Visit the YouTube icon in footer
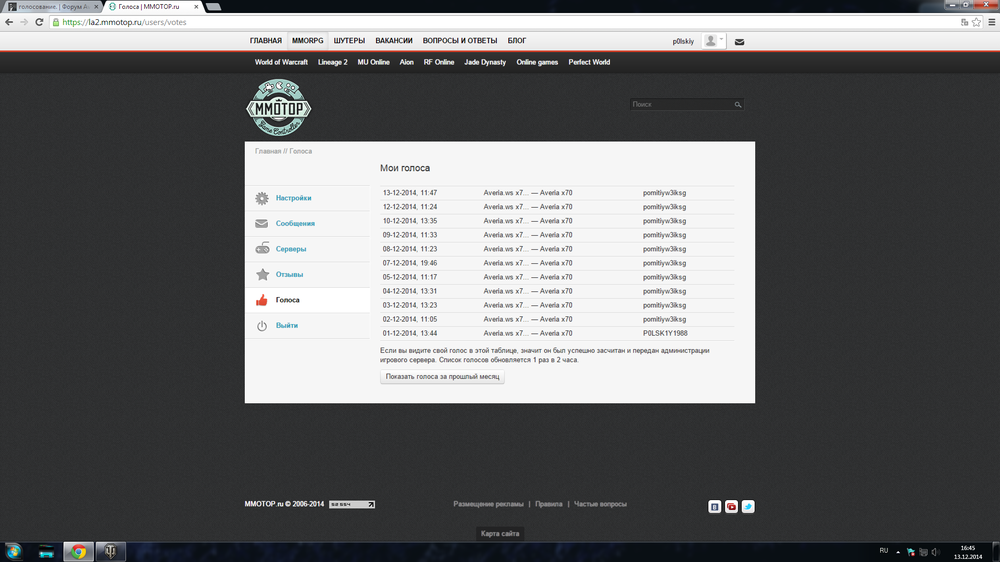The height and width of the screenshot is (562, 1000). (x=731, y=507)
